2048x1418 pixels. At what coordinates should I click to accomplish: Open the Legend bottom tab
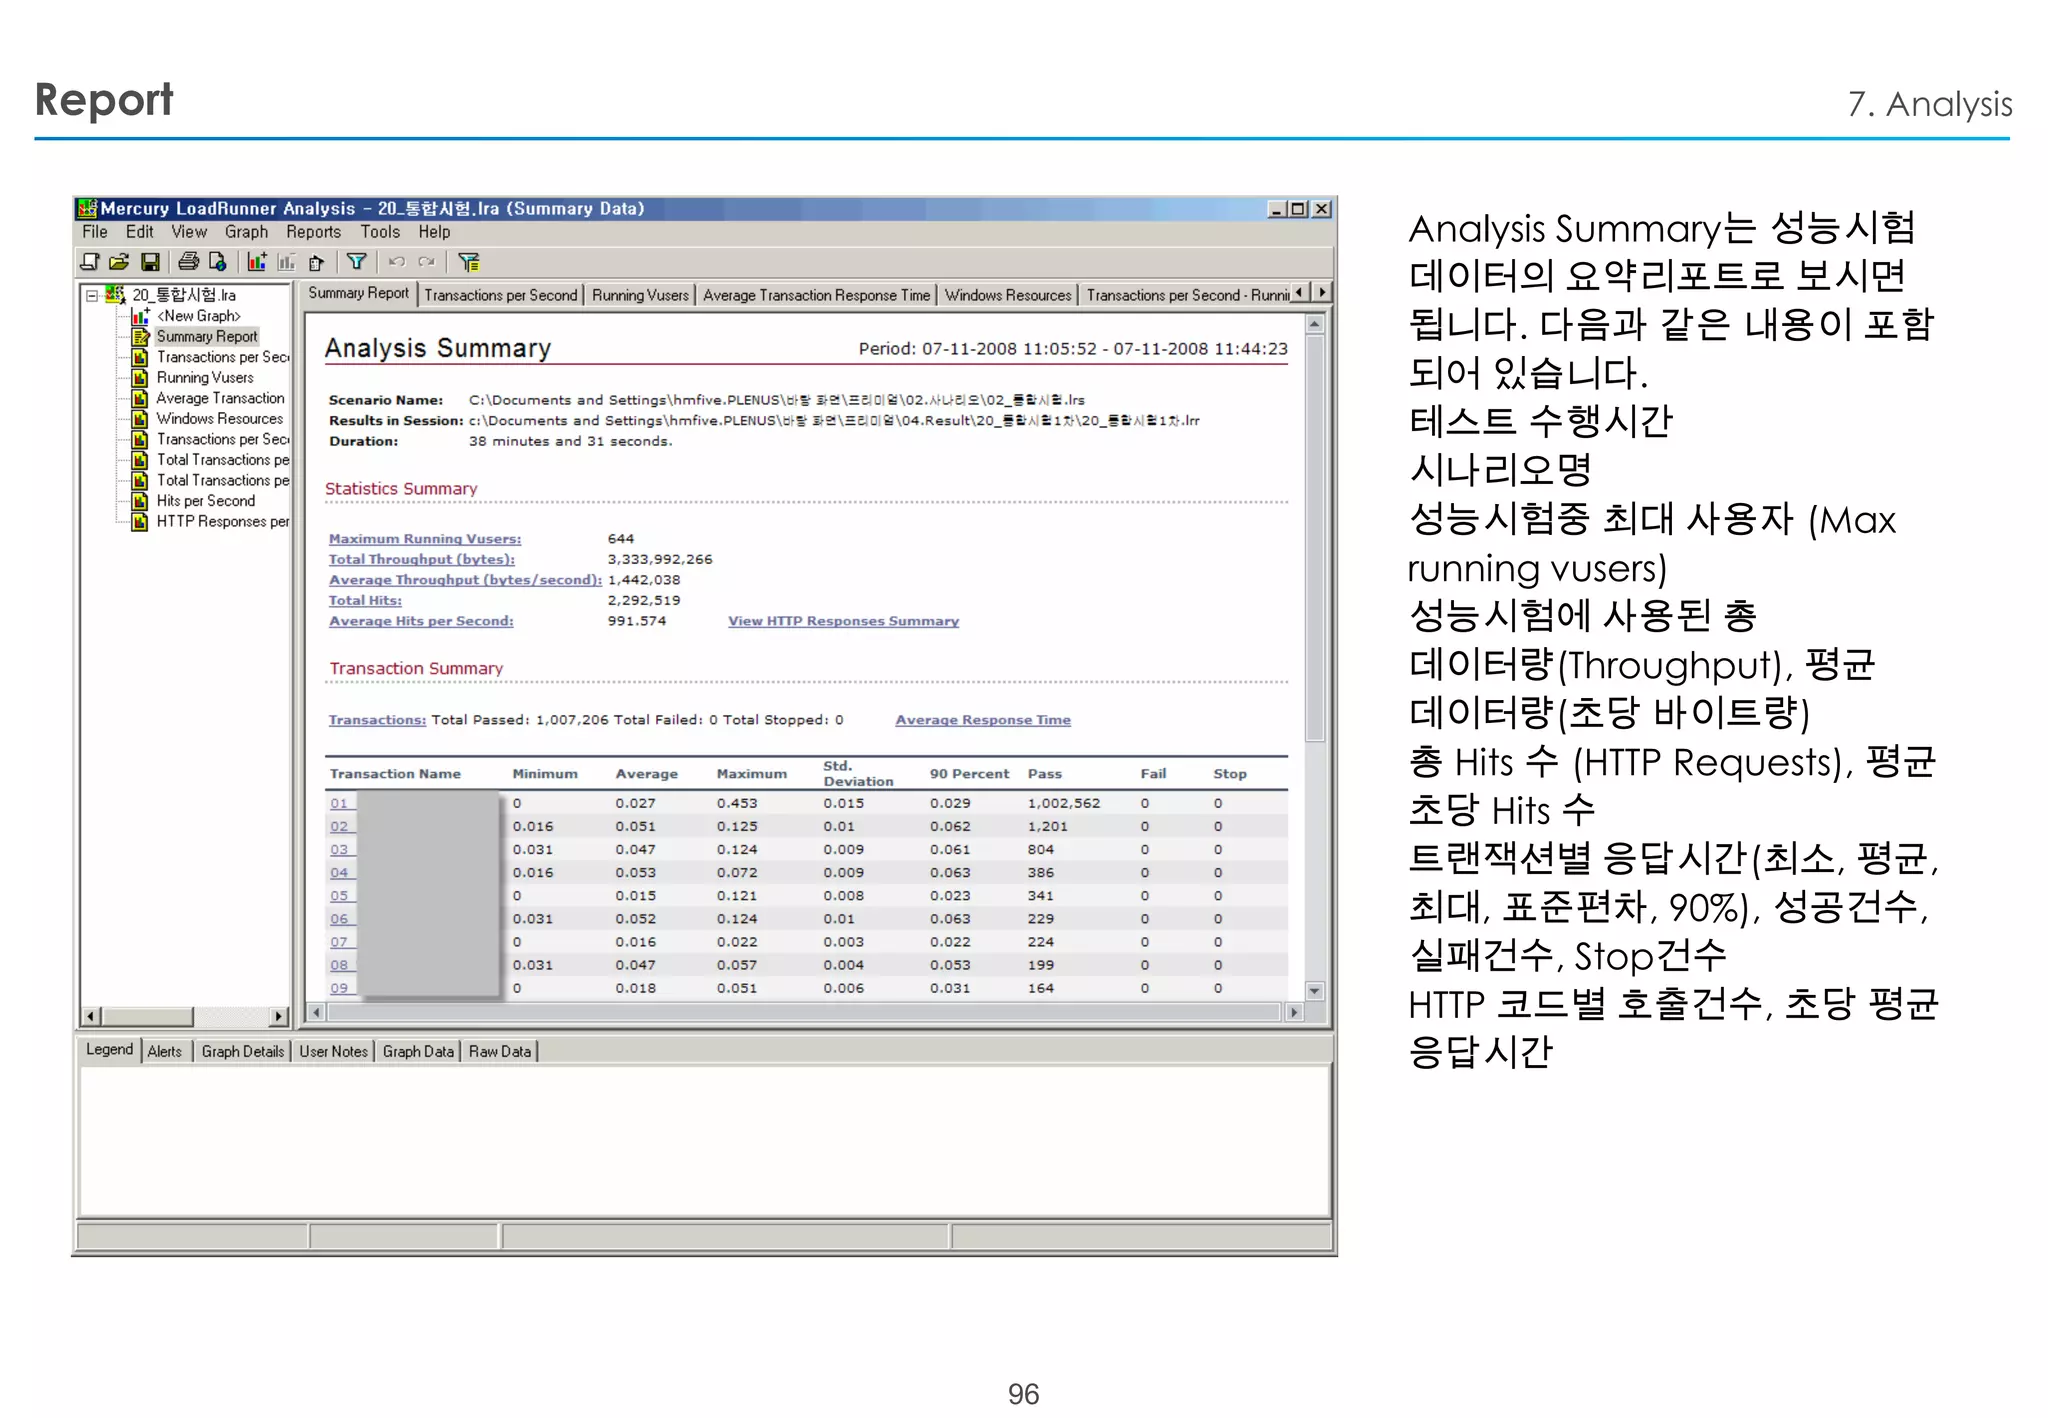click(109, 1049)
